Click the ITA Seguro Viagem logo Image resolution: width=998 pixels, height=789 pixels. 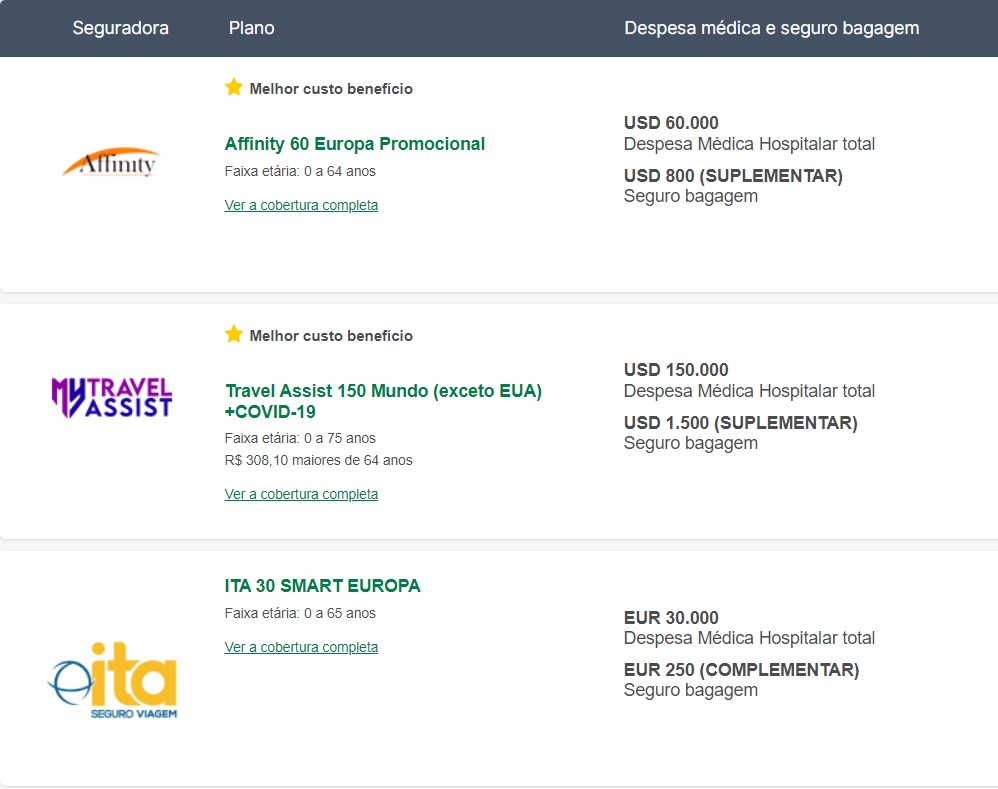pyautogui.click(x=113, y=680)
